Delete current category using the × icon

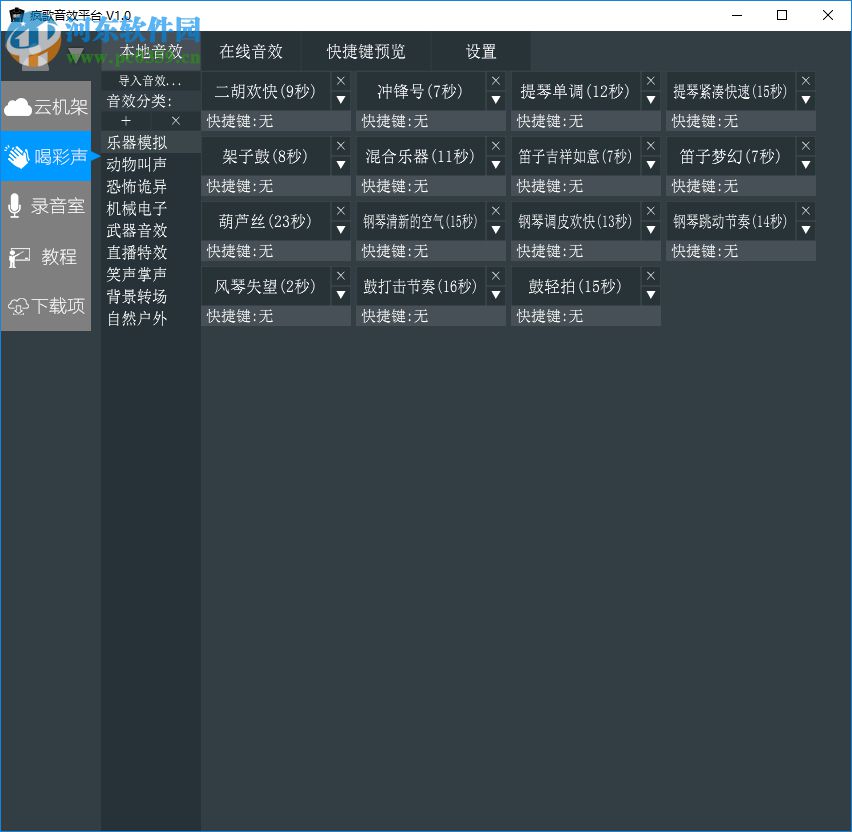pos(175,120)
